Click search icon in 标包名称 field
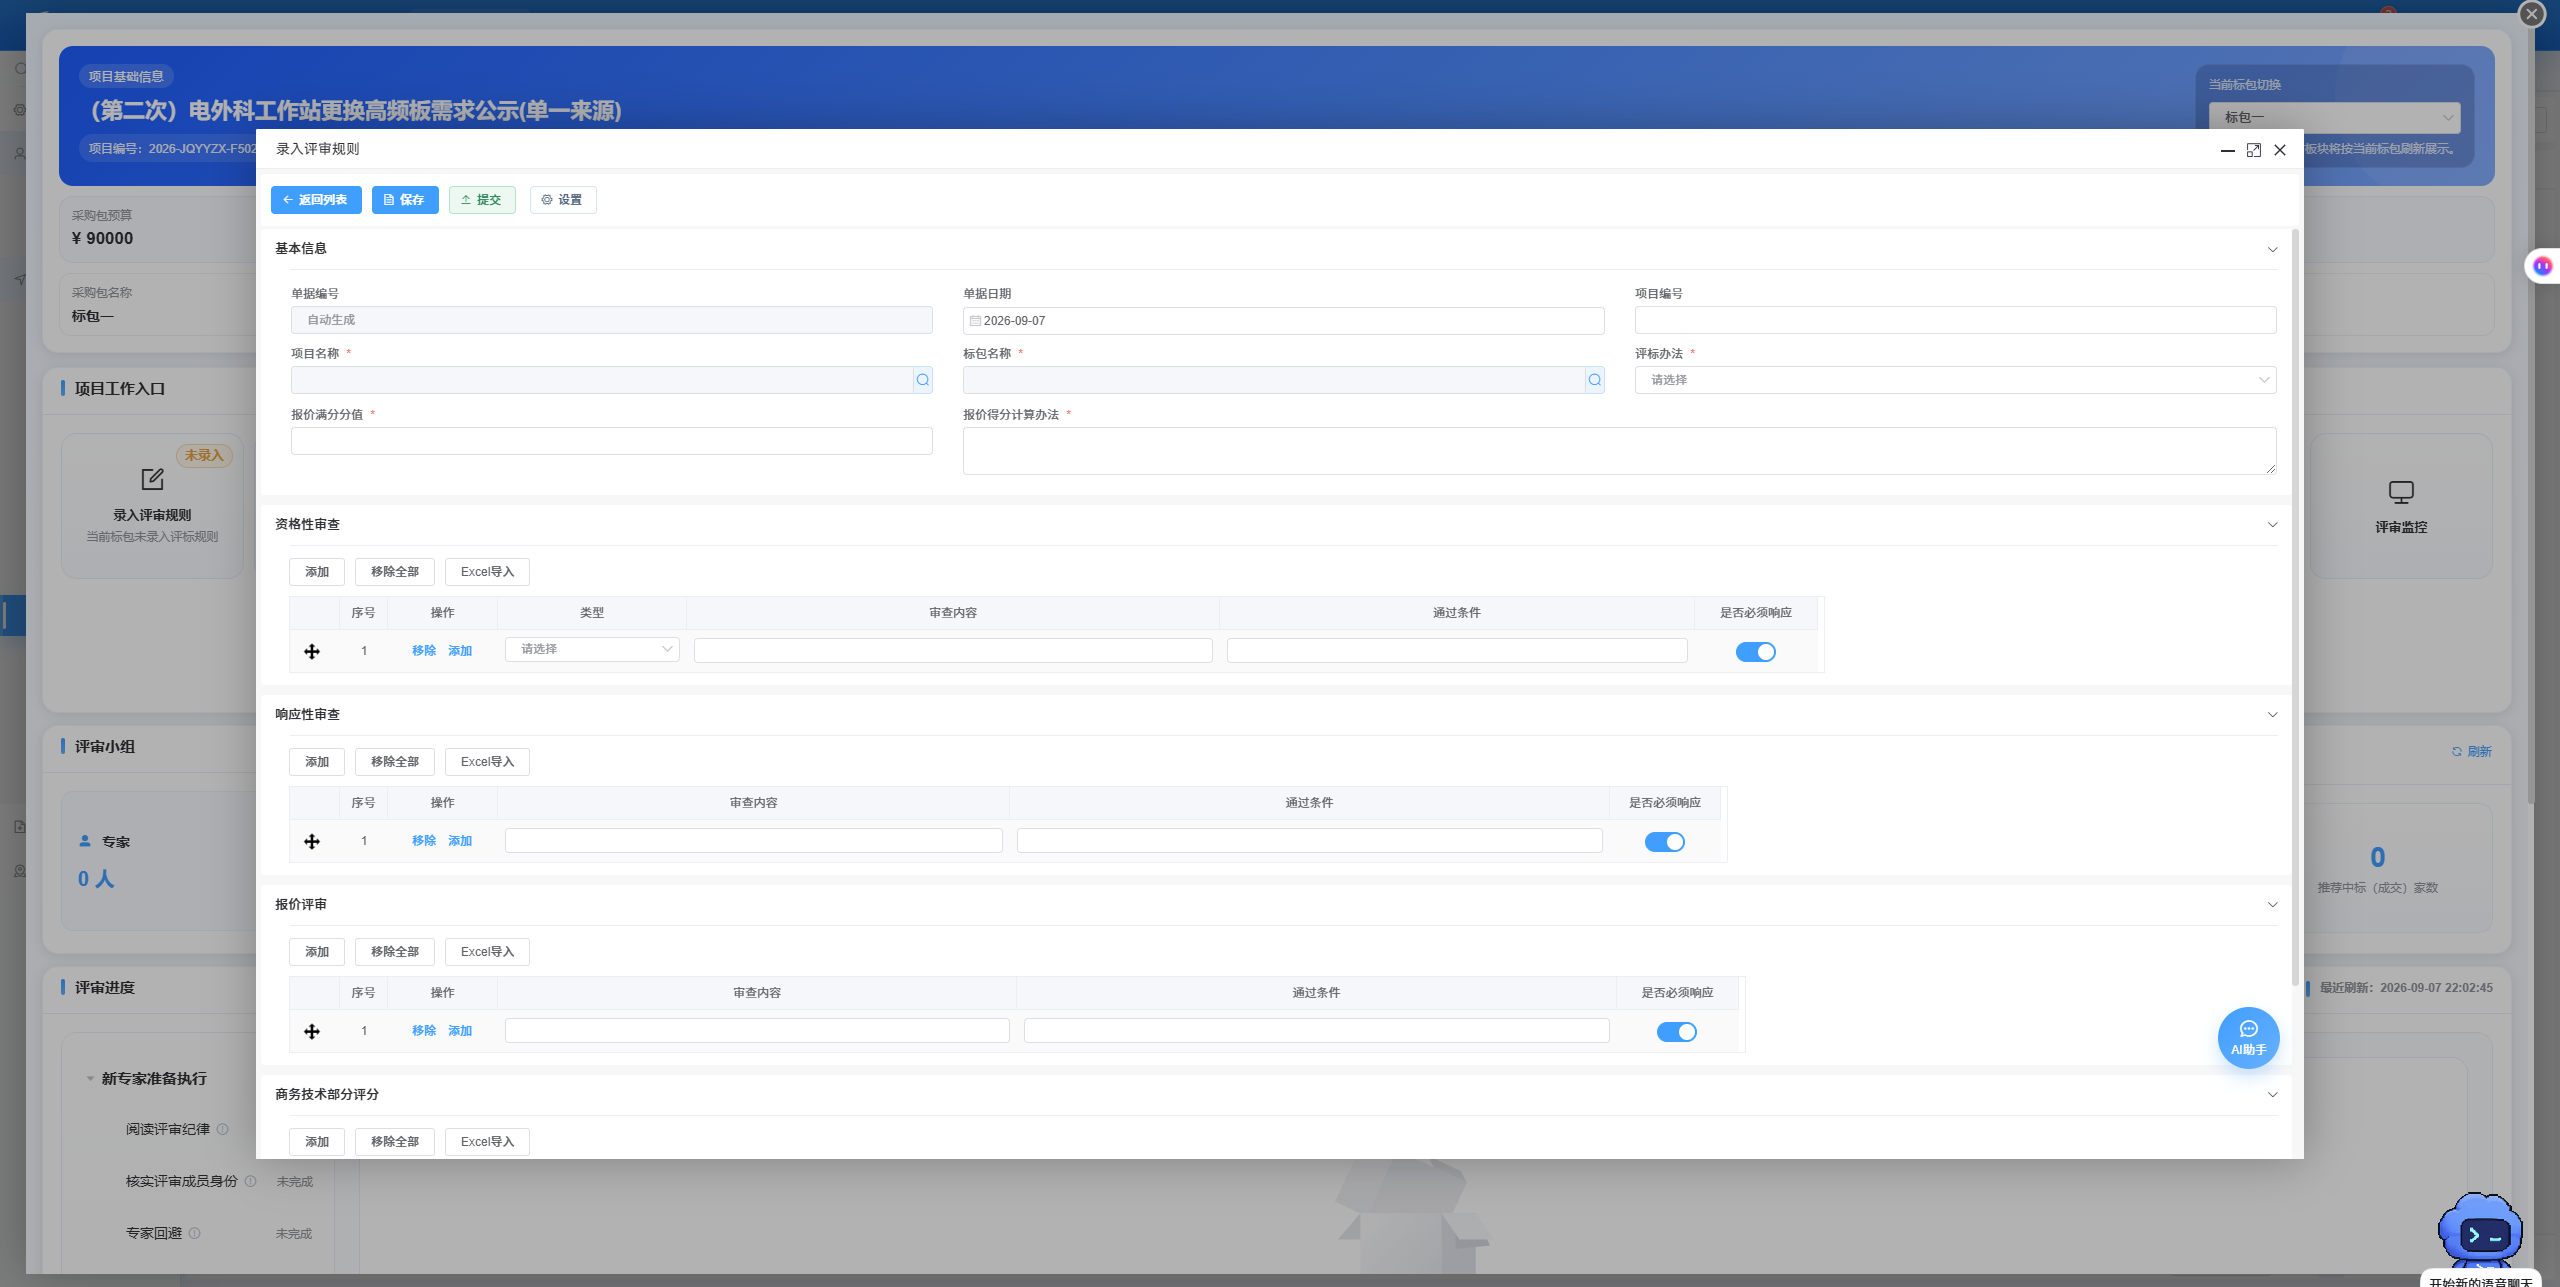 coord(1594,380)
